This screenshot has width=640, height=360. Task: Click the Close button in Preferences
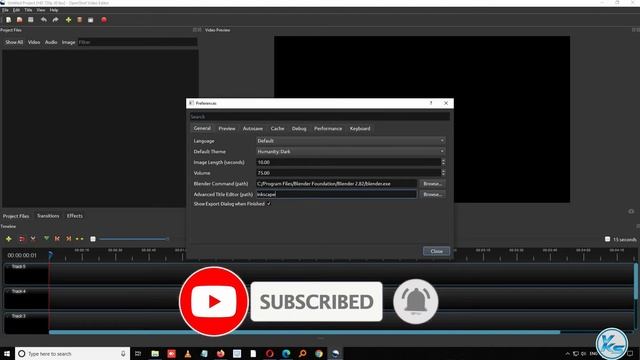436,251
